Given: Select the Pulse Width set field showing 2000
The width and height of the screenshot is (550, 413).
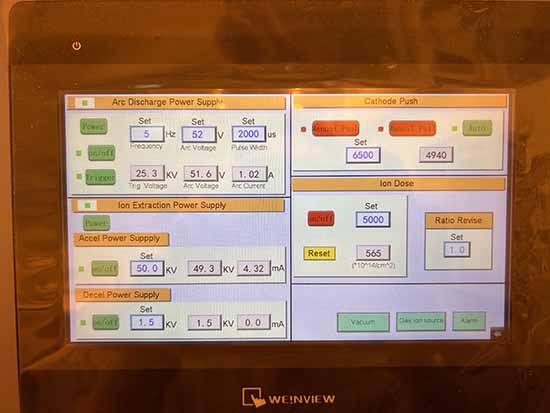Looking at the screenshot, I should pyautogui.click(x=249, y=134).
